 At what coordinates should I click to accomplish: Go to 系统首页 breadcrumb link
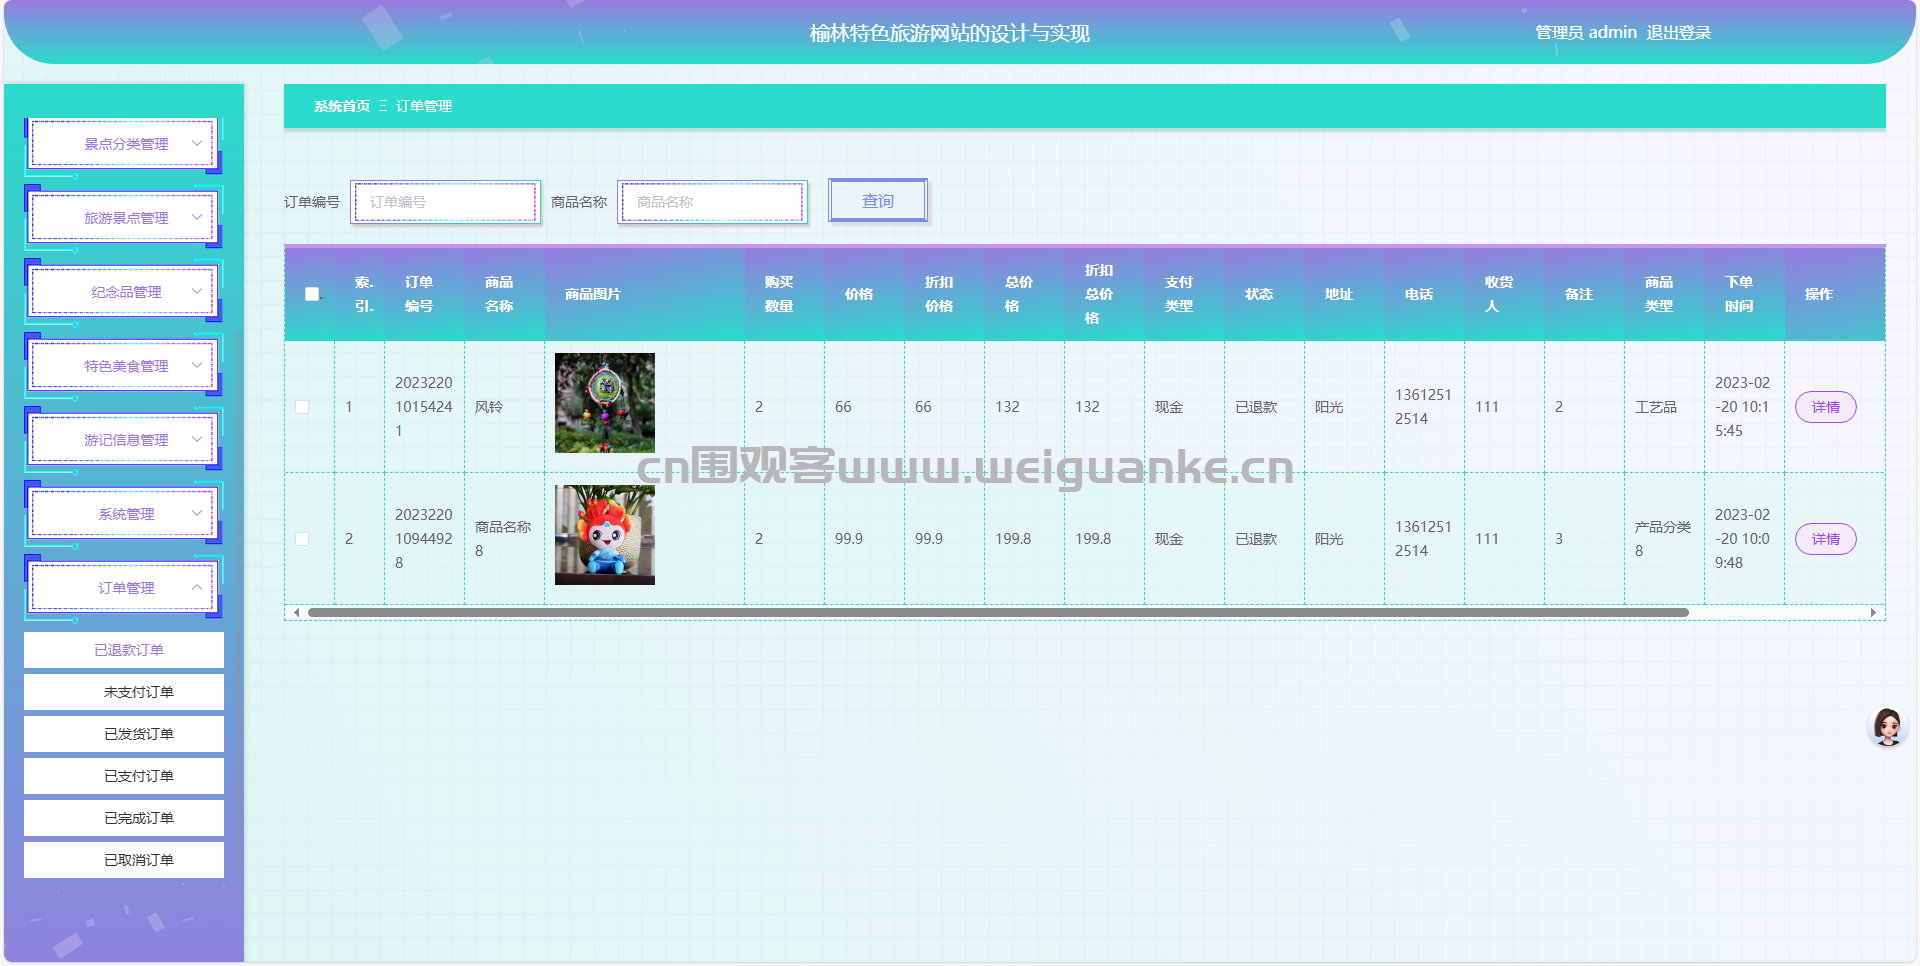pos(342,106)
